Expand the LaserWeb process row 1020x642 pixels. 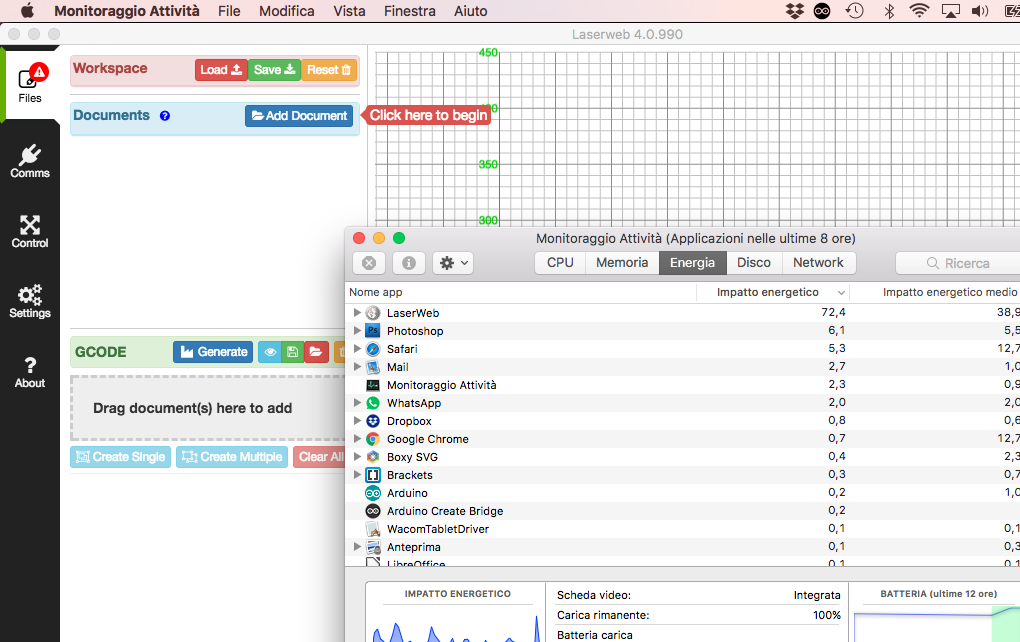pyautogui.click(x=357, y=313)
